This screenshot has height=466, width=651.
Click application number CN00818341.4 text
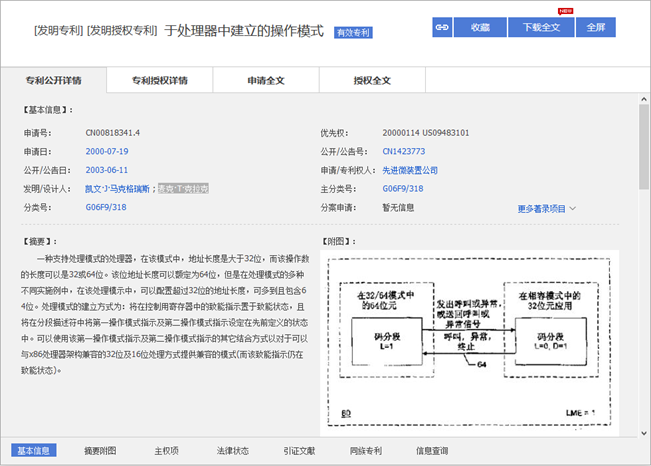113,133
